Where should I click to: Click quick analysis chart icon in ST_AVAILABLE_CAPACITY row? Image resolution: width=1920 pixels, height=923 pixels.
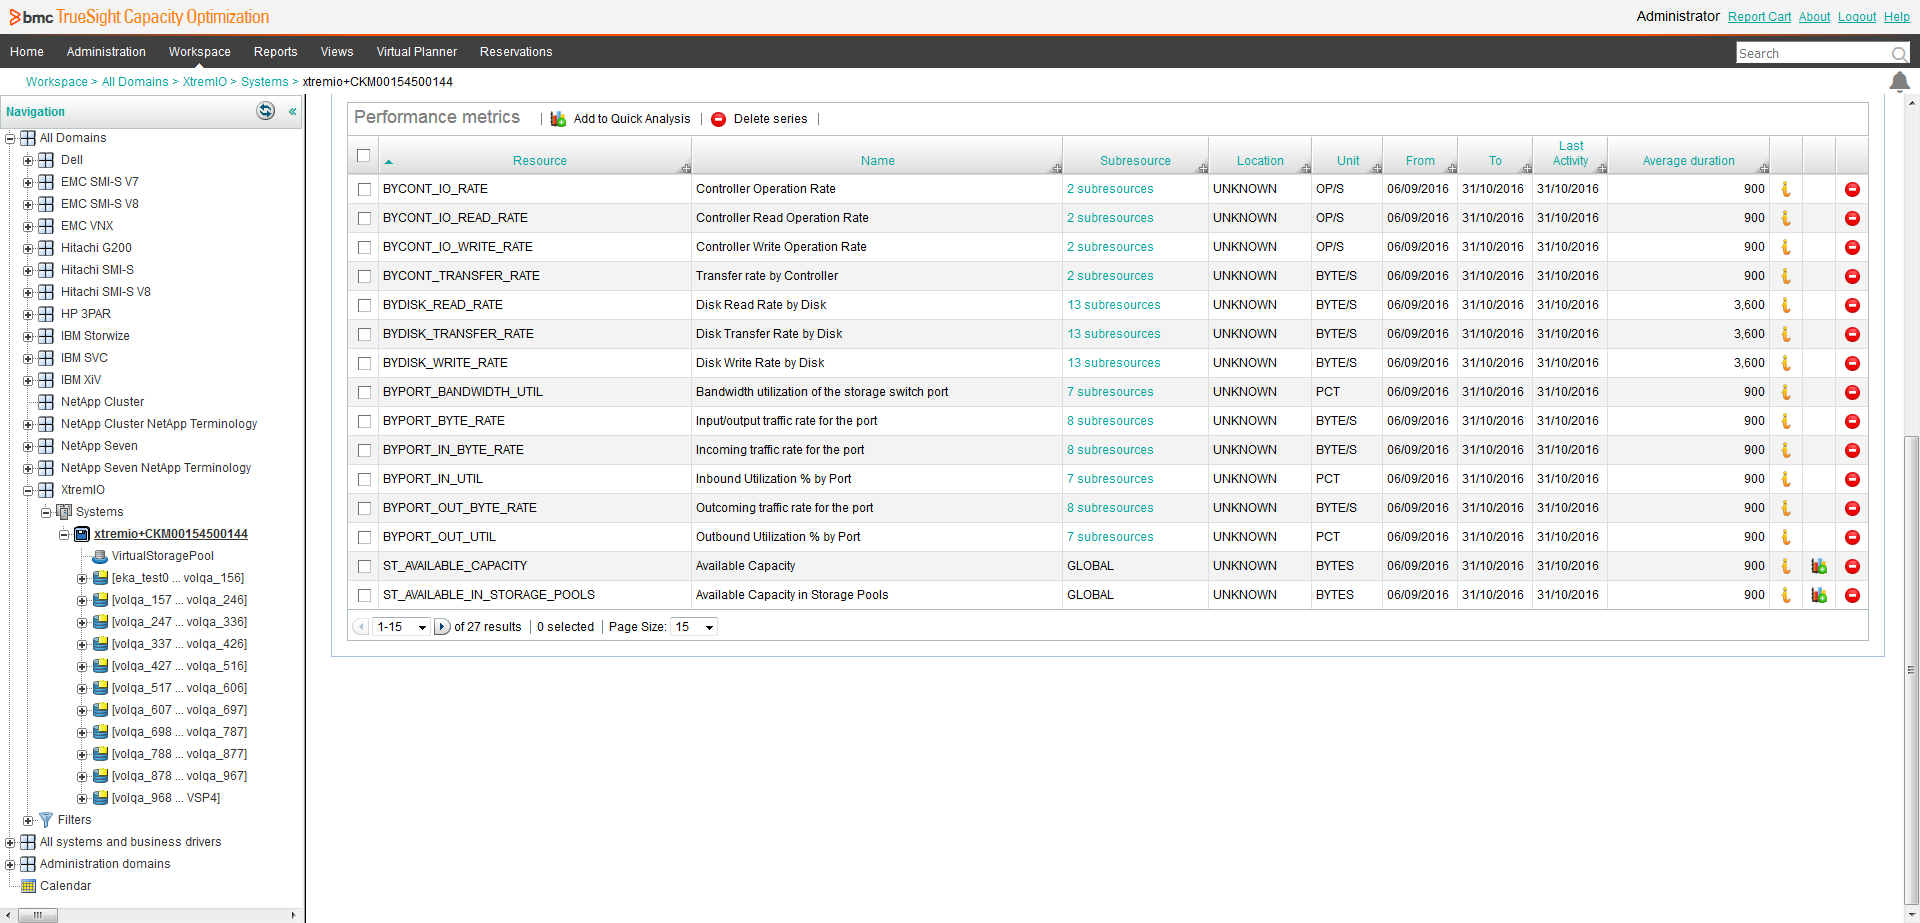pos(1819,566)
